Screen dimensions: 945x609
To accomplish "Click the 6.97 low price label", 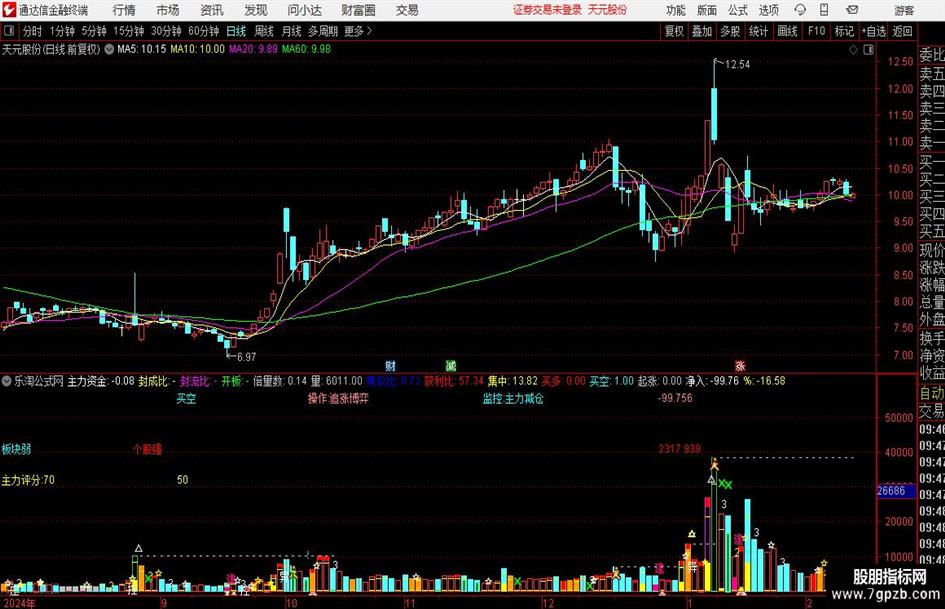I will 246,357.
